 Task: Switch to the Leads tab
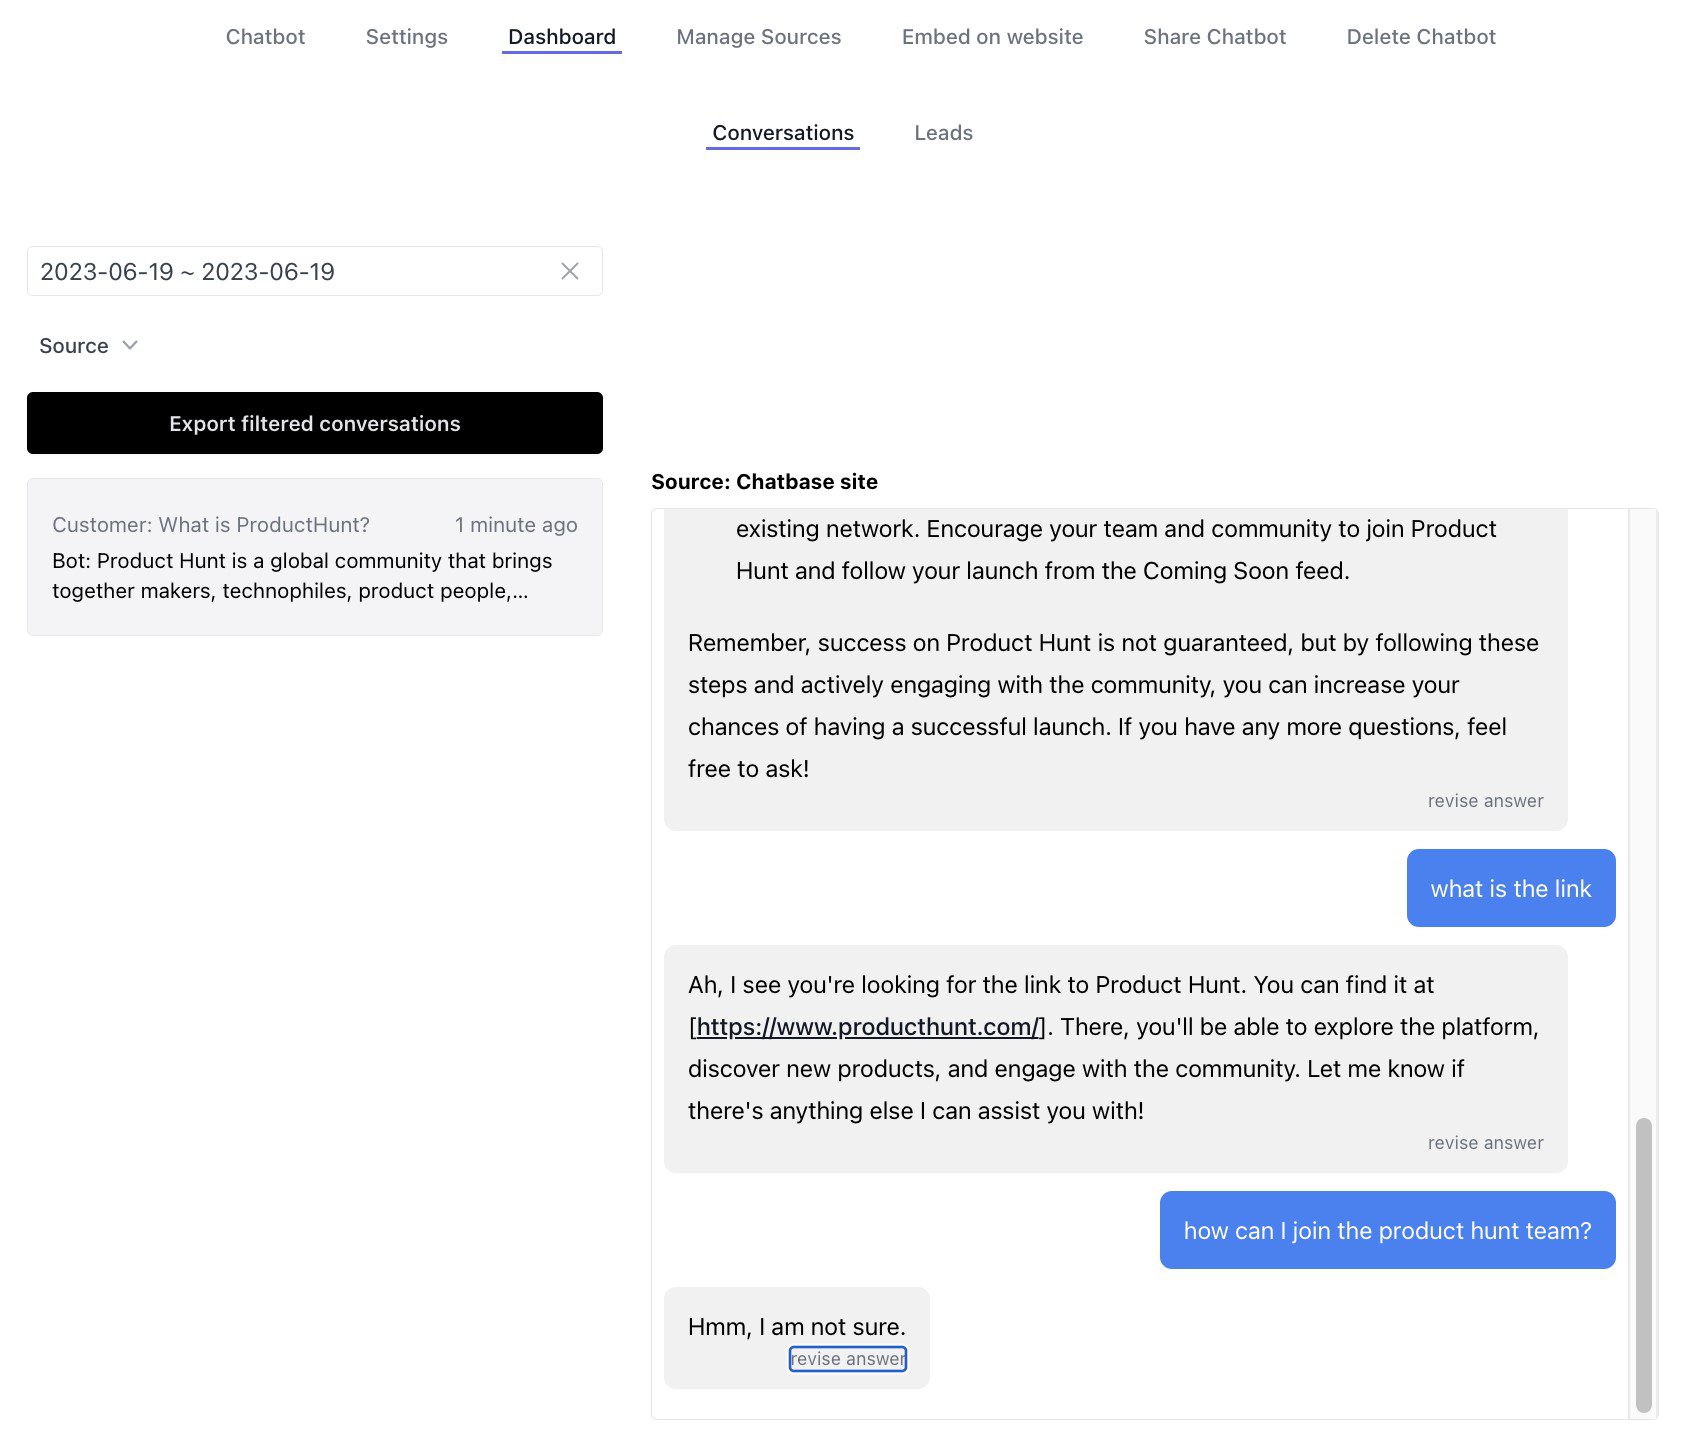click(943, 132)
